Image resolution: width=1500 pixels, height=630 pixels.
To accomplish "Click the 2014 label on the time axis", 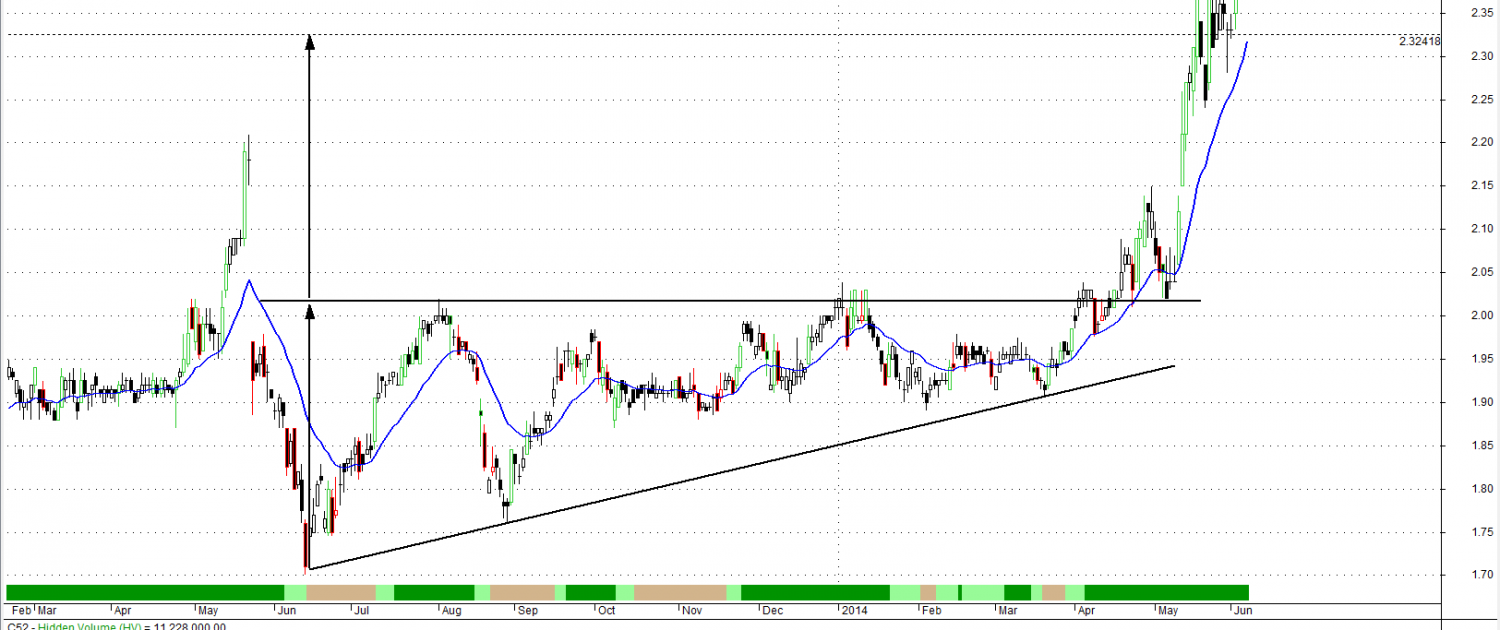I will 855,609.
